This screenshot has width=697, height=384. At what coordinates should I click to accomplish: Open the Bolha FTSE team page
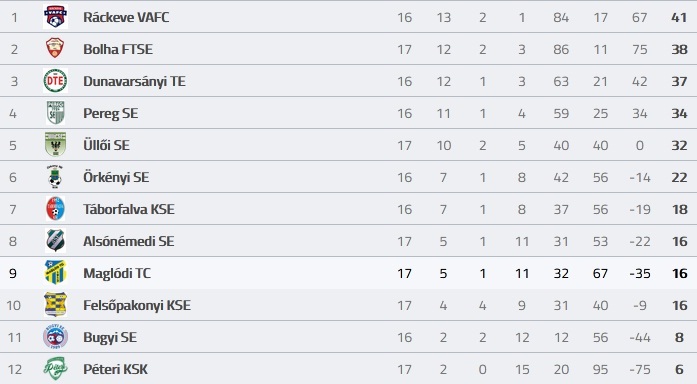pos(118,49)
